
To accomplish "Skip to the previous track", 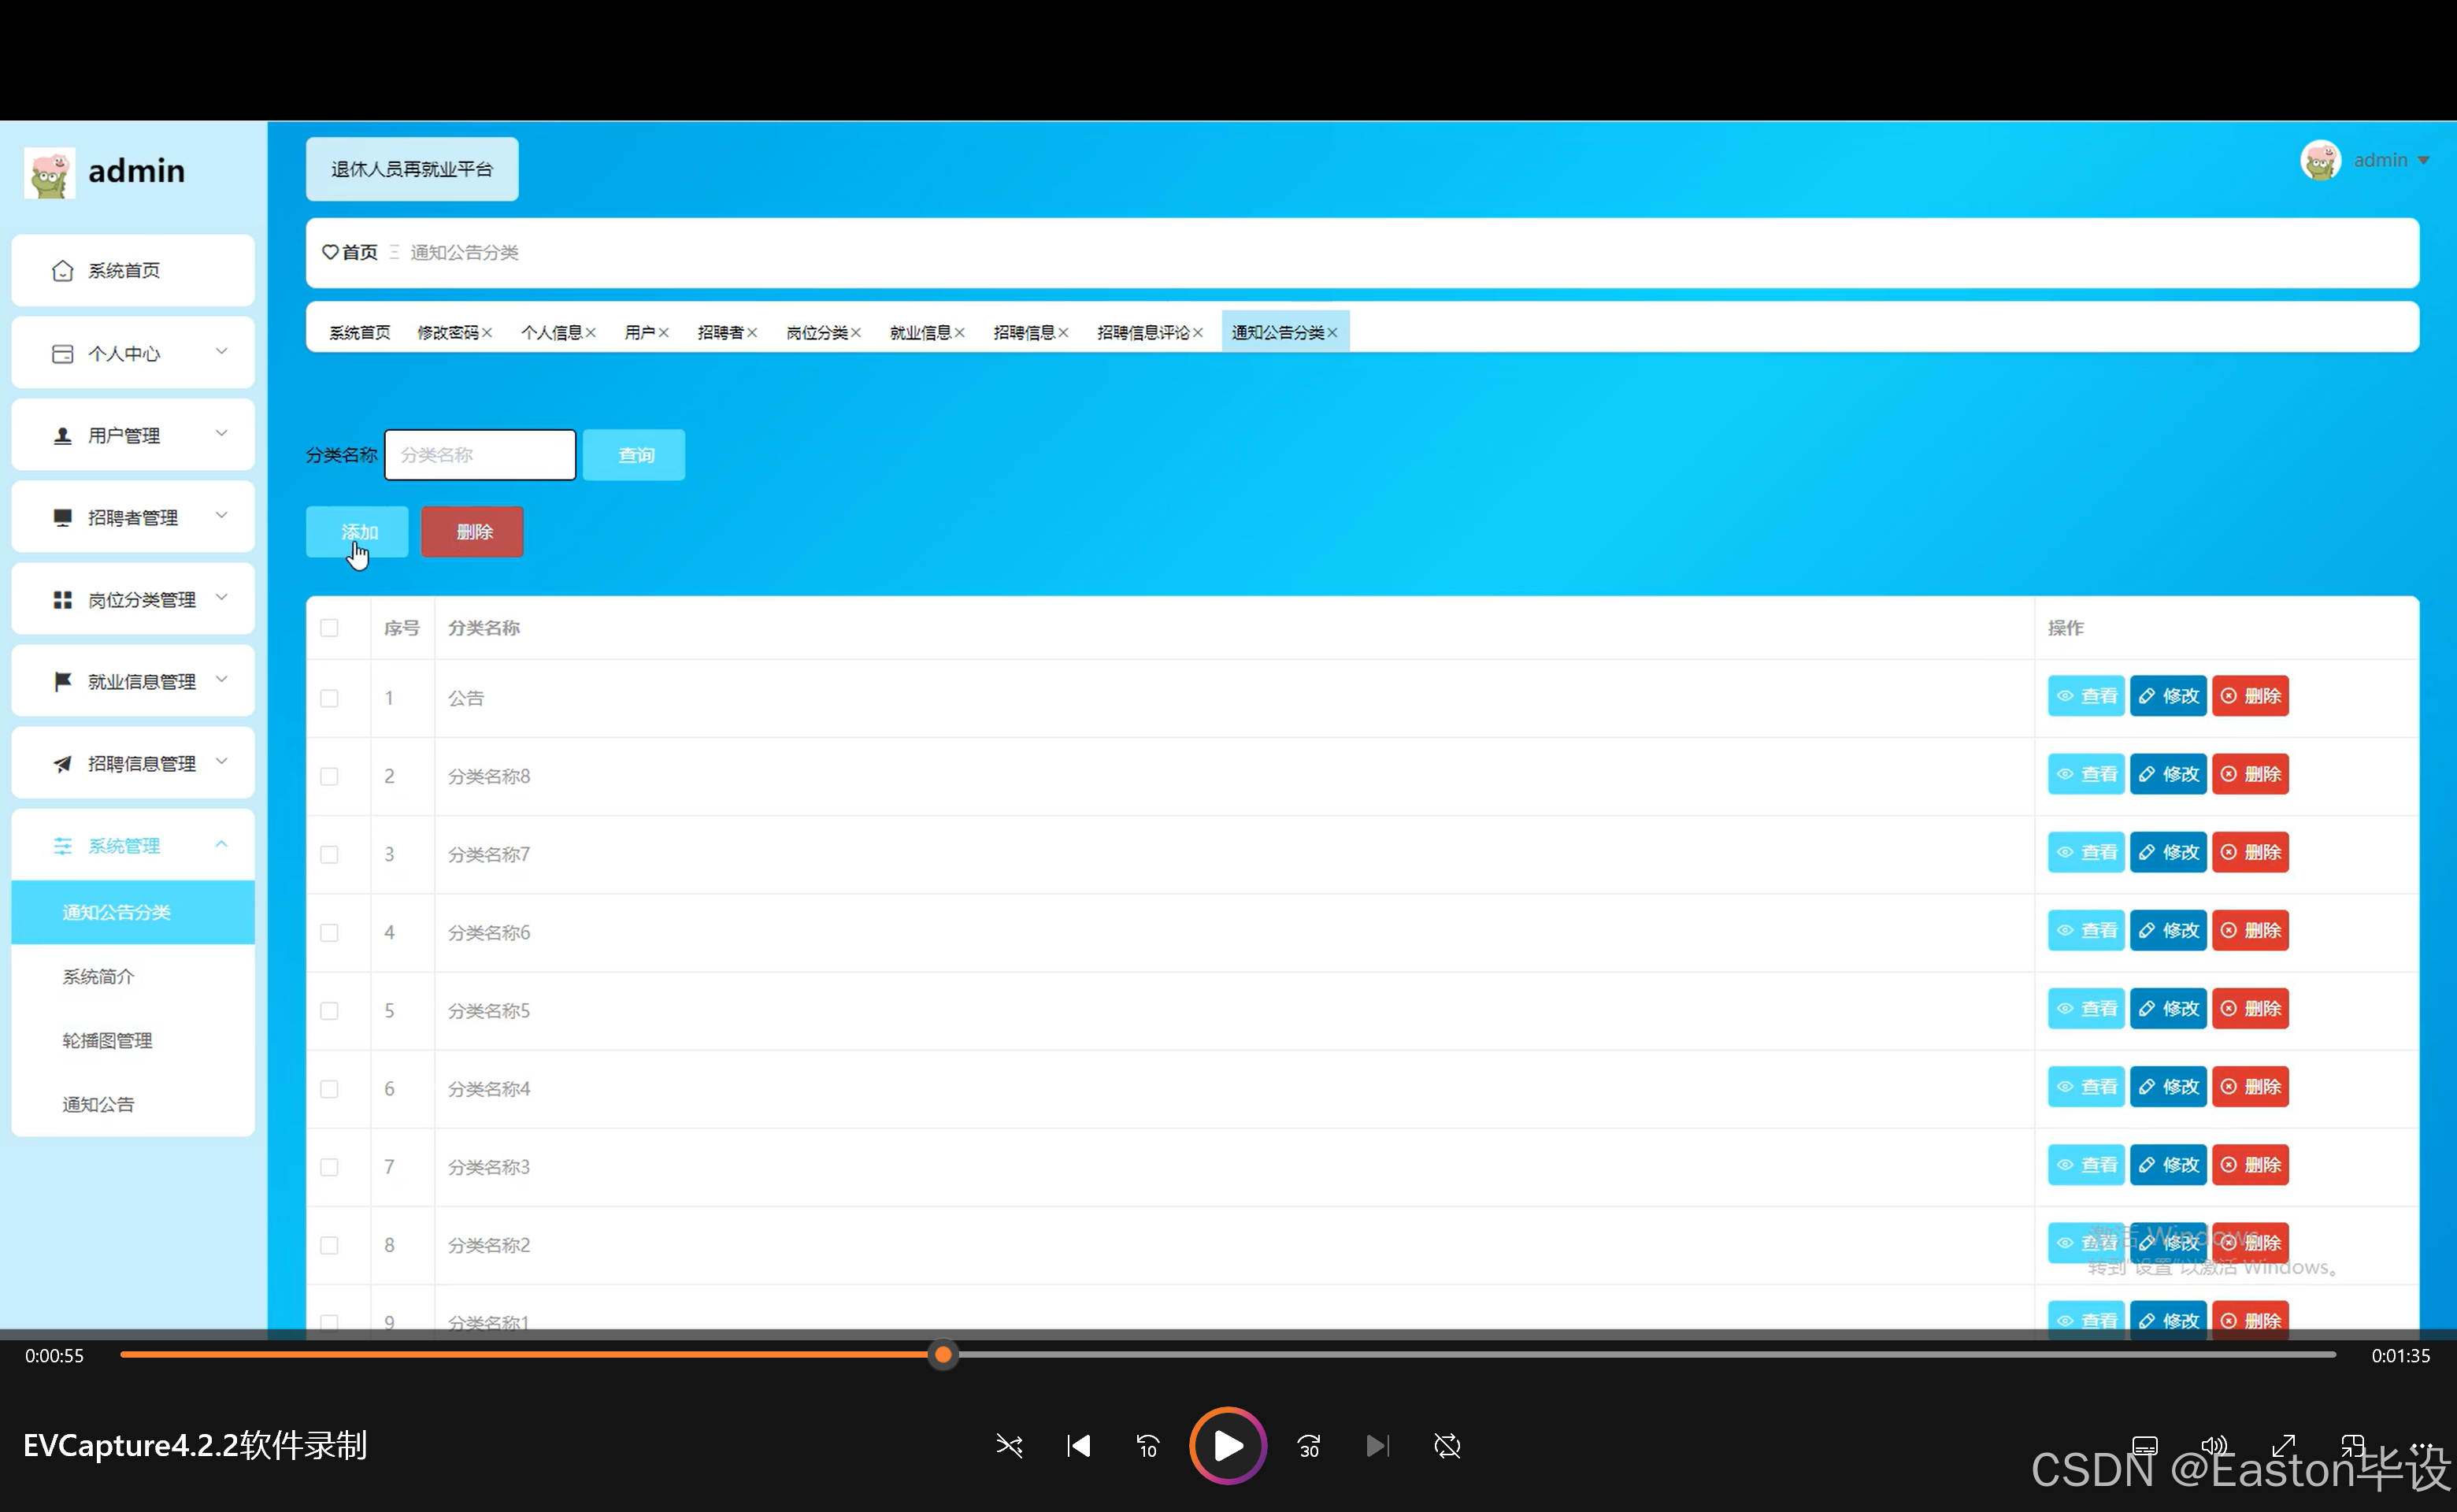I will (1078, 1446).
